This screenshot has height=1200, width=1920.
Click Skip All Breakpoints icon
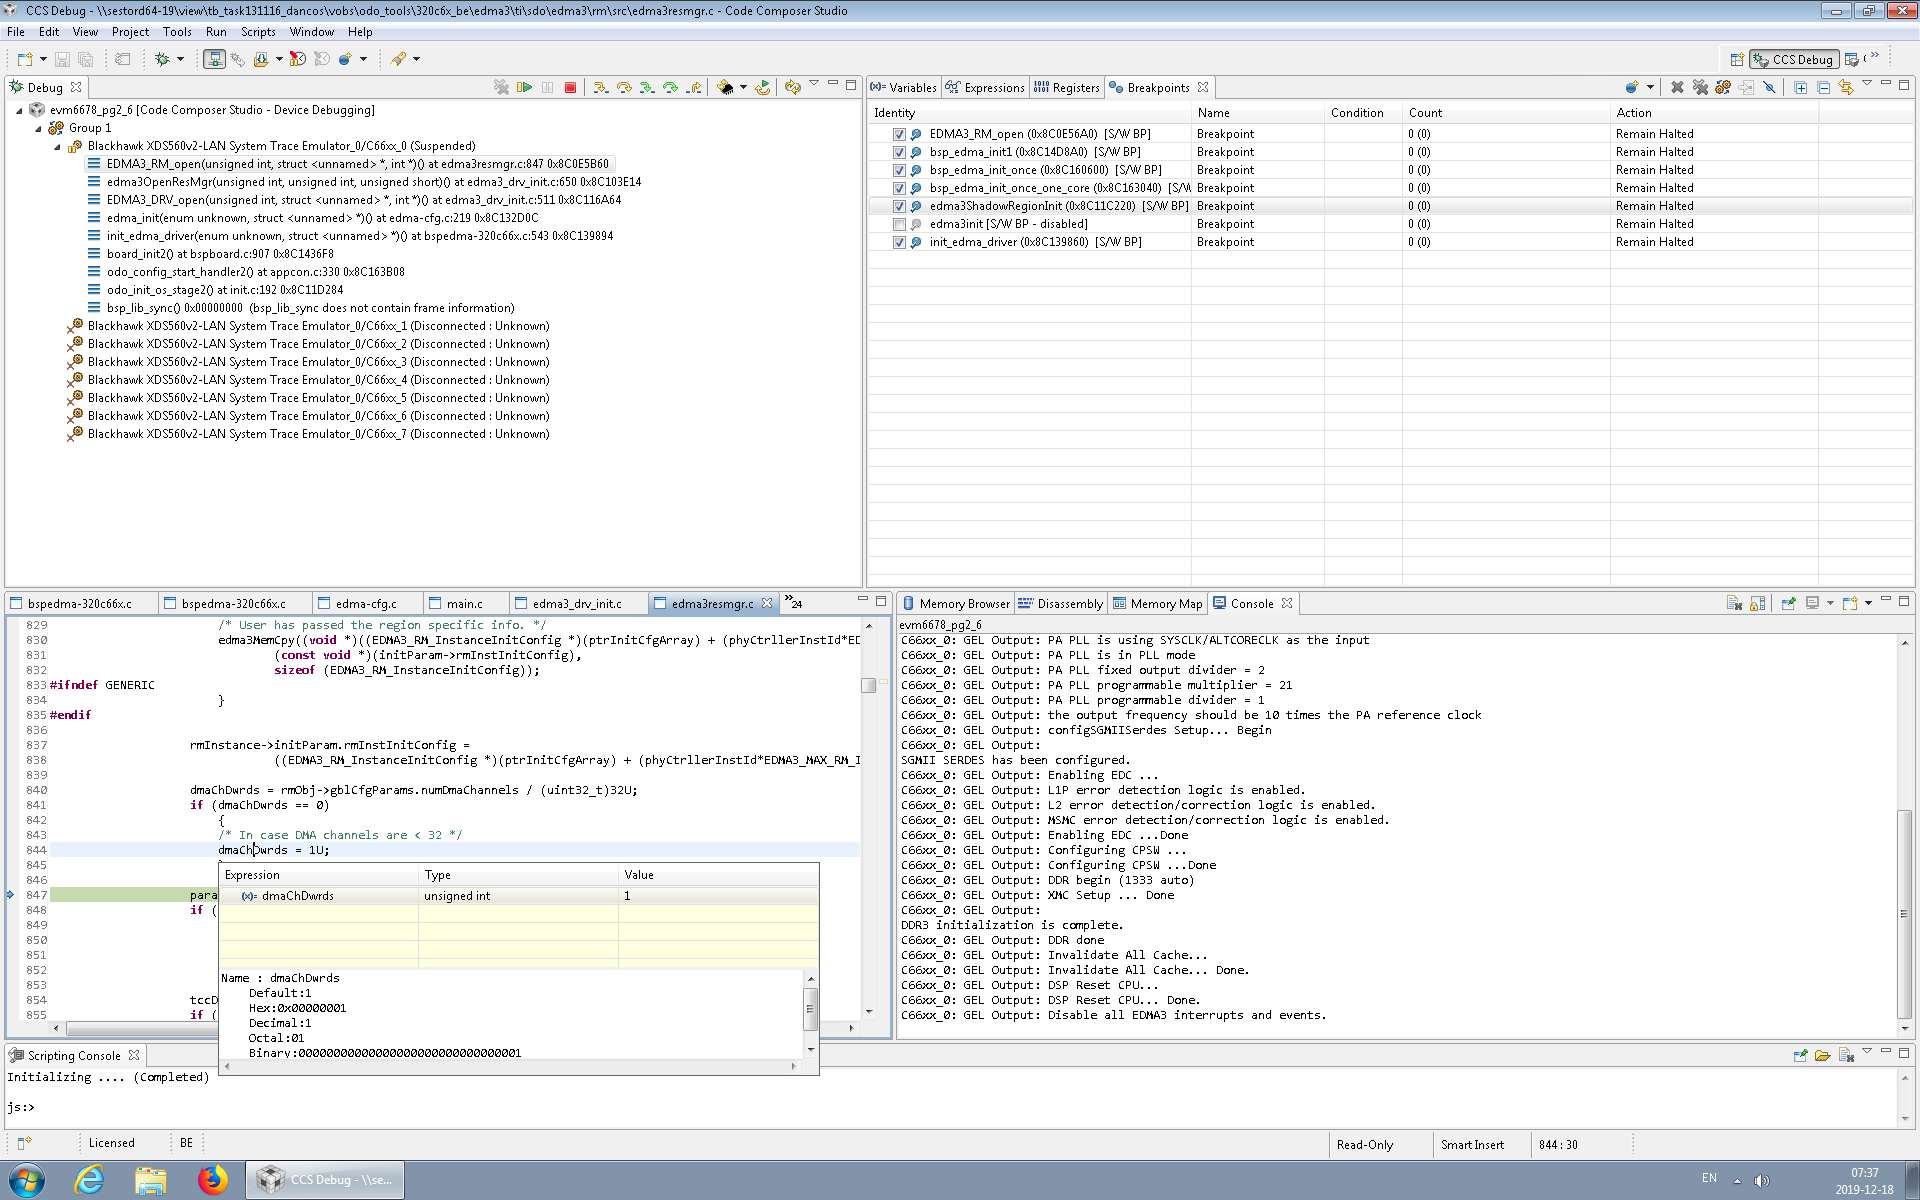(1769, 88)
